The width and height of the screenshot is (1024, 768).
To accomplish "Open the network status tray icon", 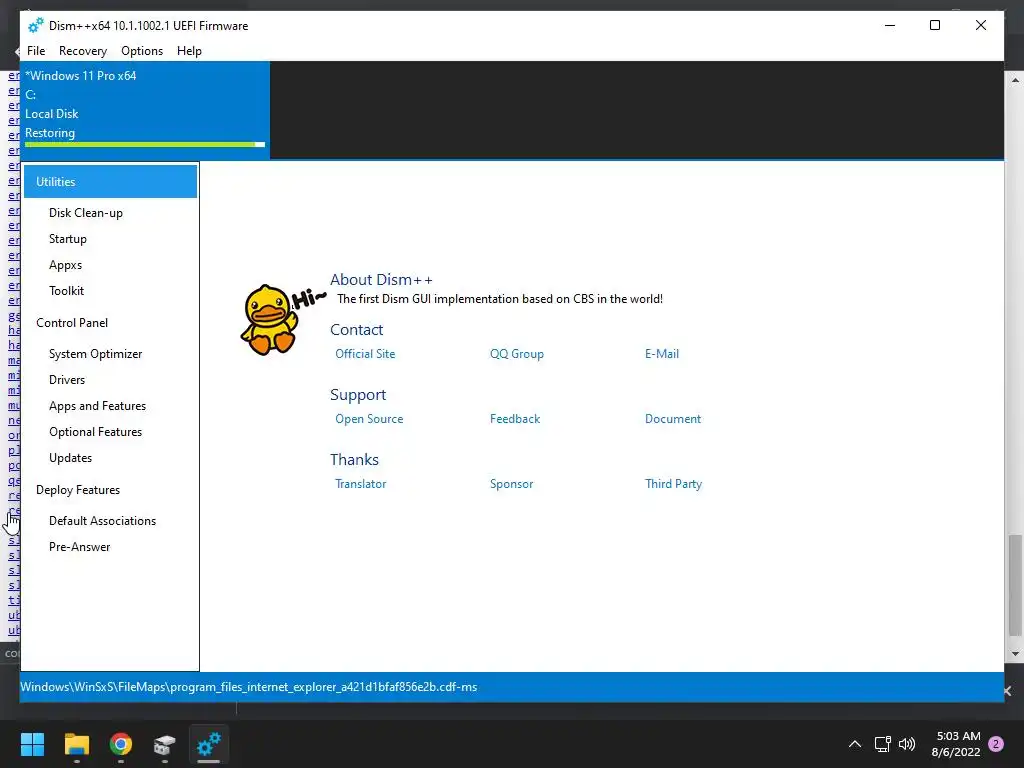I will tap(882, 744).
